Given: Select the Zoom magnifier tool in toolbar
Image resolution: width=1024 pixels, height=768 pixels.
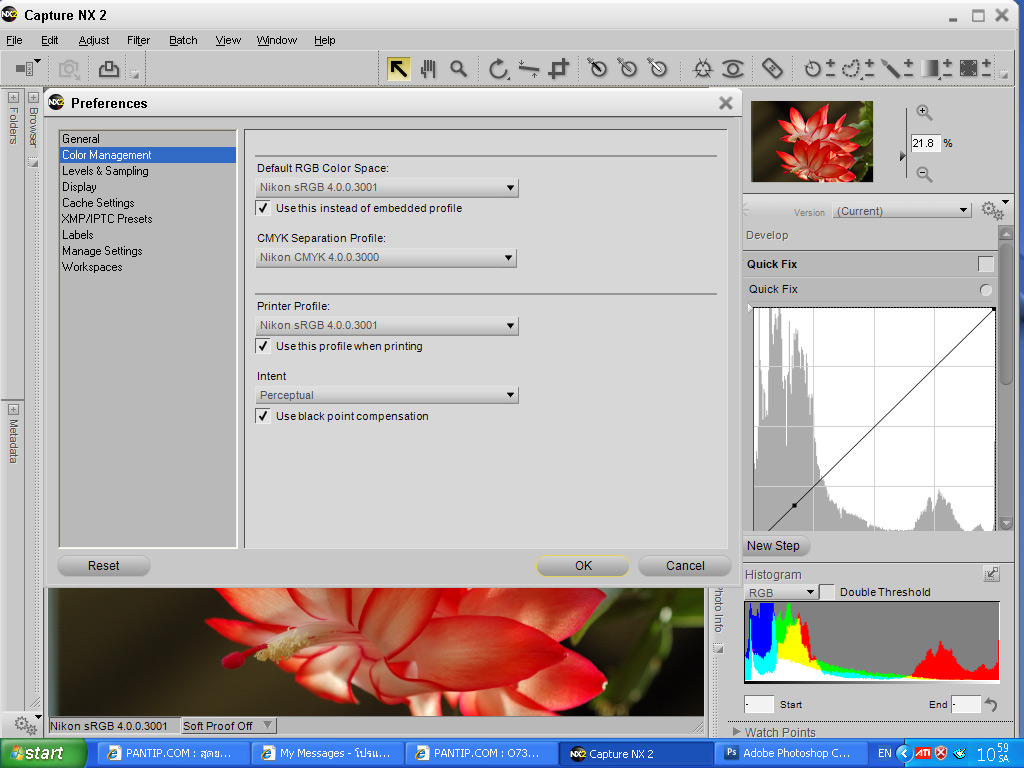Looking at the screenshot, I should pos(458,69).
